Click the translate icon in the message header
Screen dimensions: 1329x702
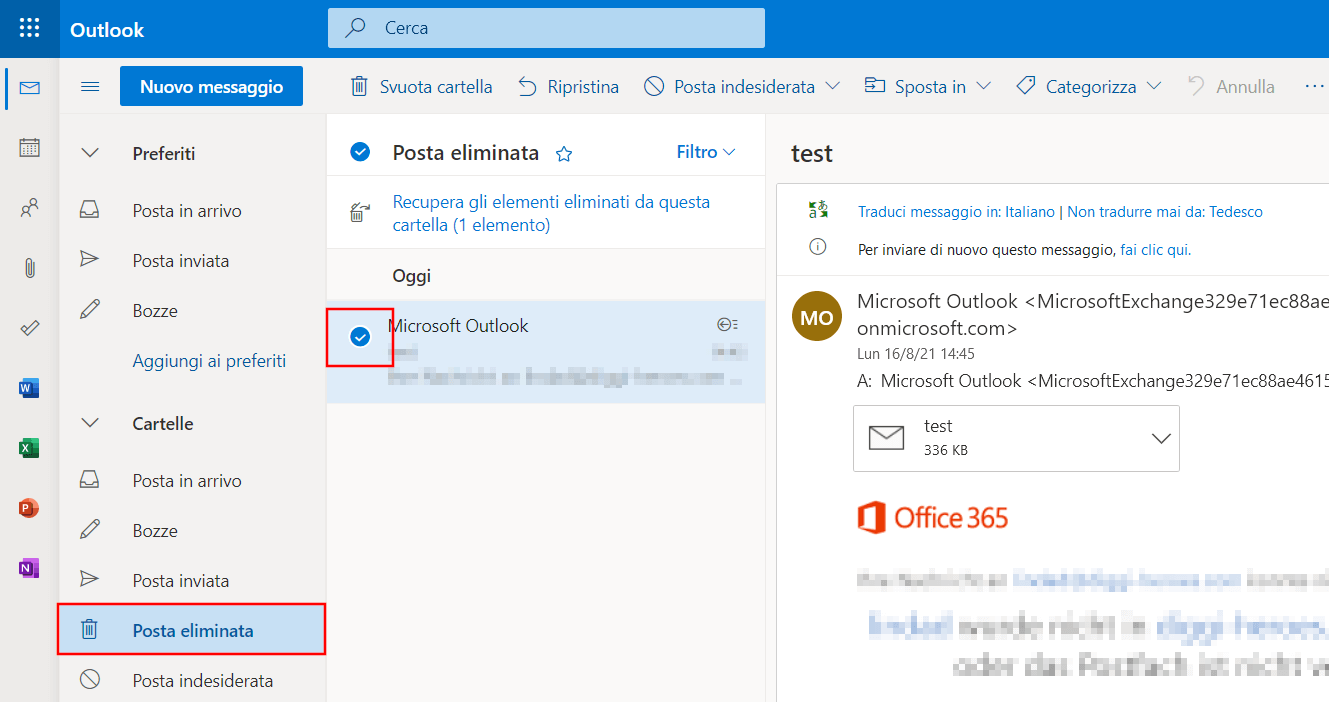click(x=819, y=211)
